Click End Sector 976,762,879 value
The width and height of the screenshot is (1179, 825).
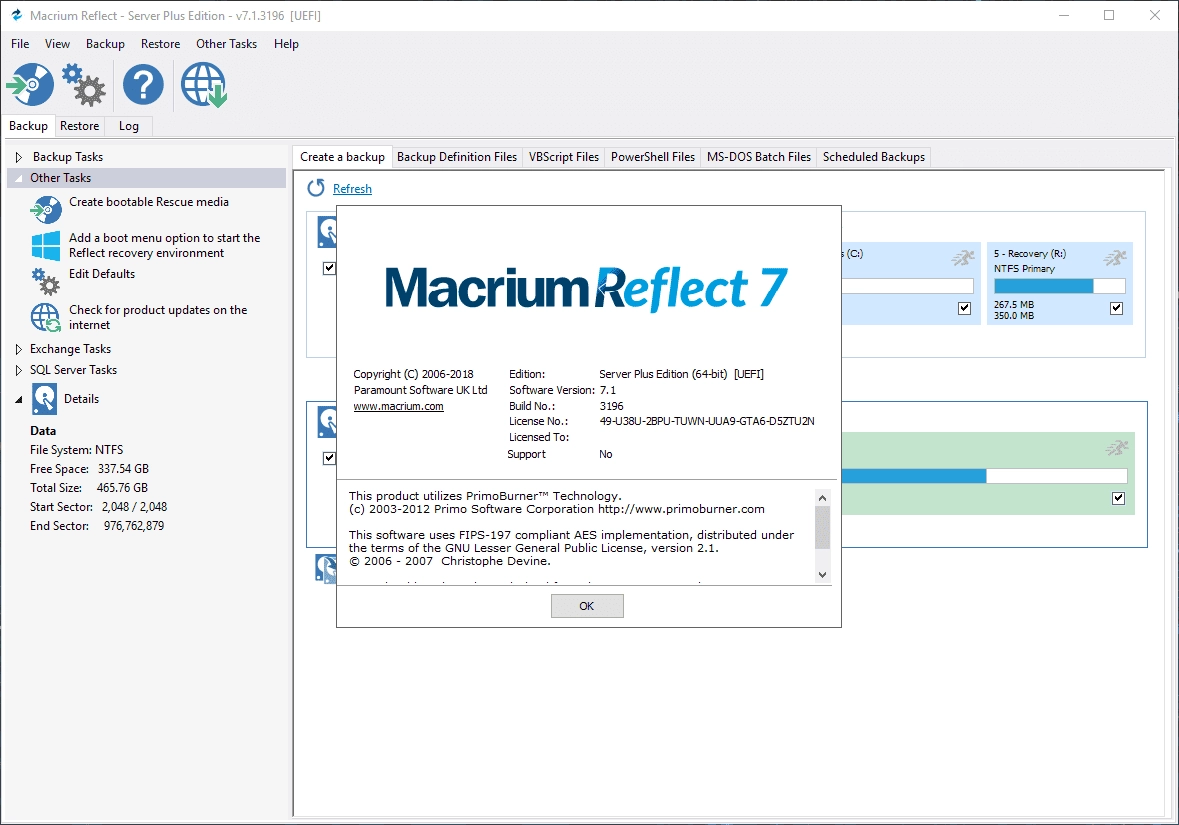coord(134,526)
